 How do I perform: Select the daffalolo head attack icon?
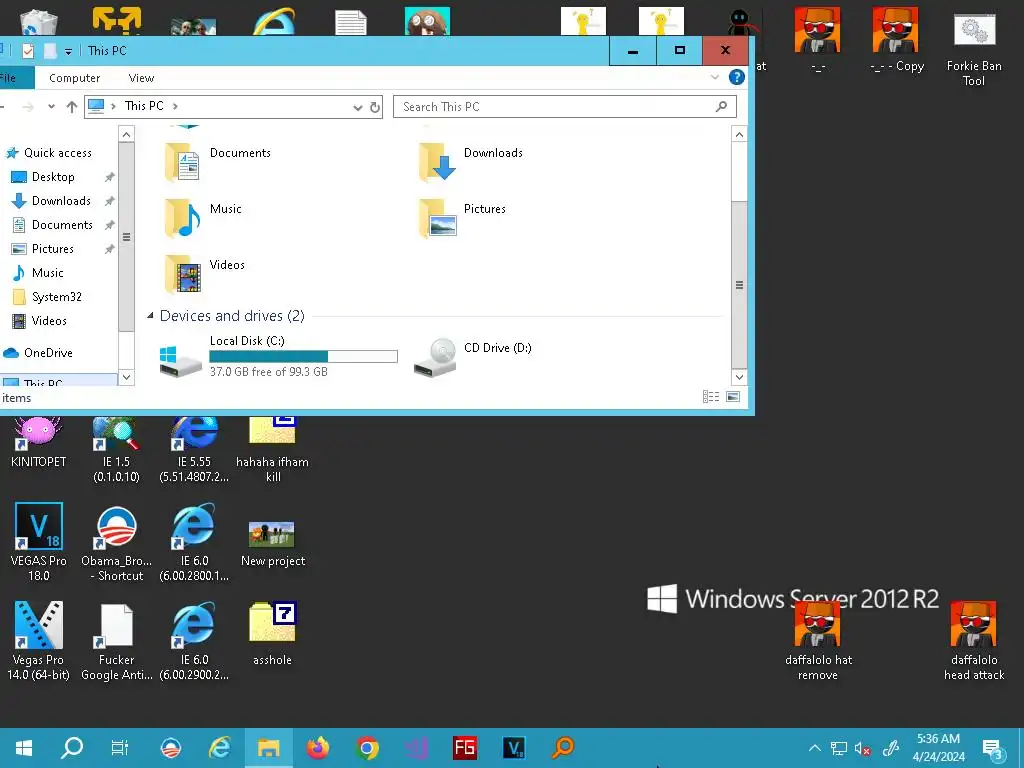tap(974, 641)
